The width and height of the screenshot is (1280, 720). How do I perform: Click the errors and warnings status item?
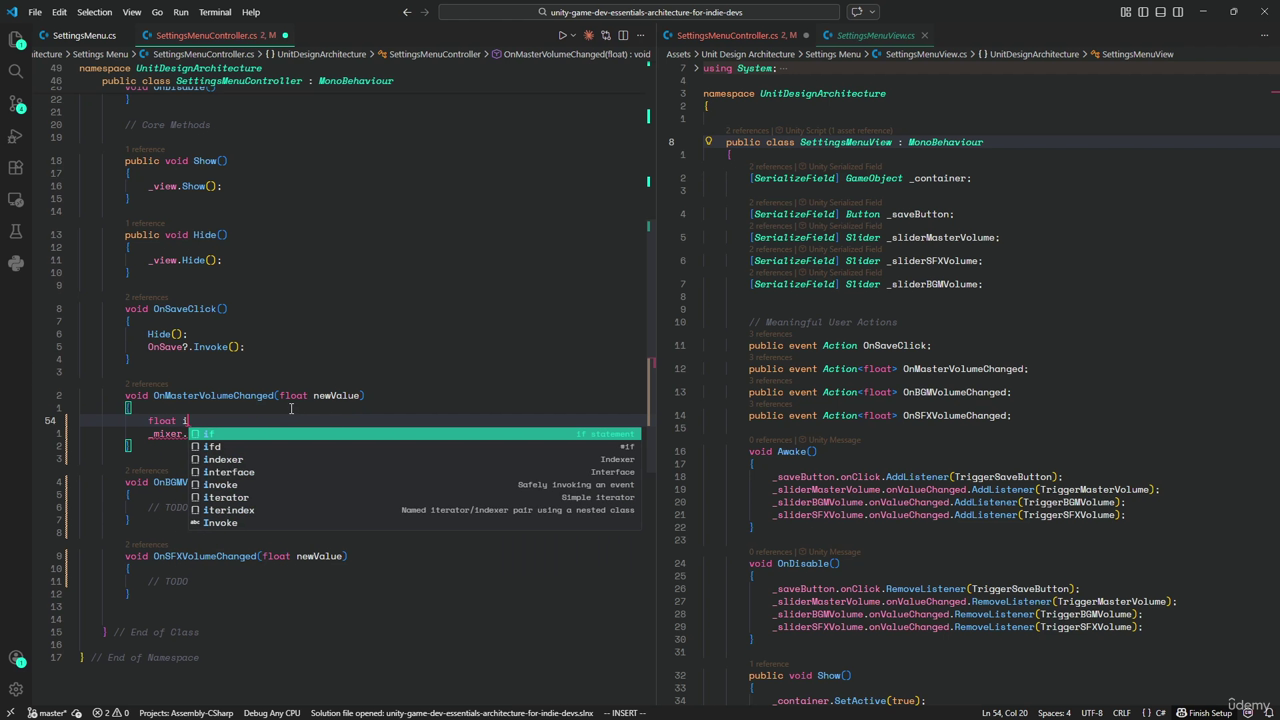click(x=111, y=713)
